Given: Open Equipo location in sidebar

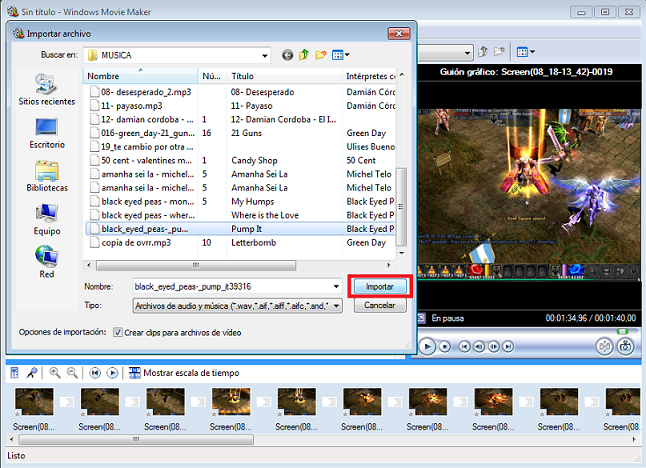Looking at the screenshot, I should 47,220.
